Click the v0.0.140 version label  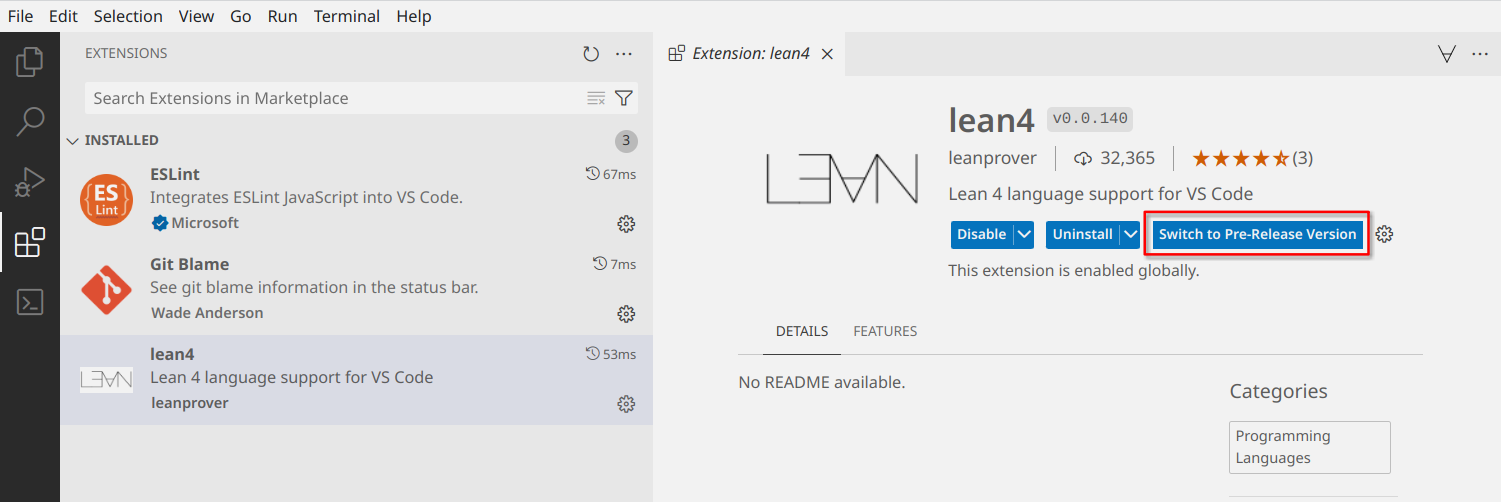tap(1089, 119)
